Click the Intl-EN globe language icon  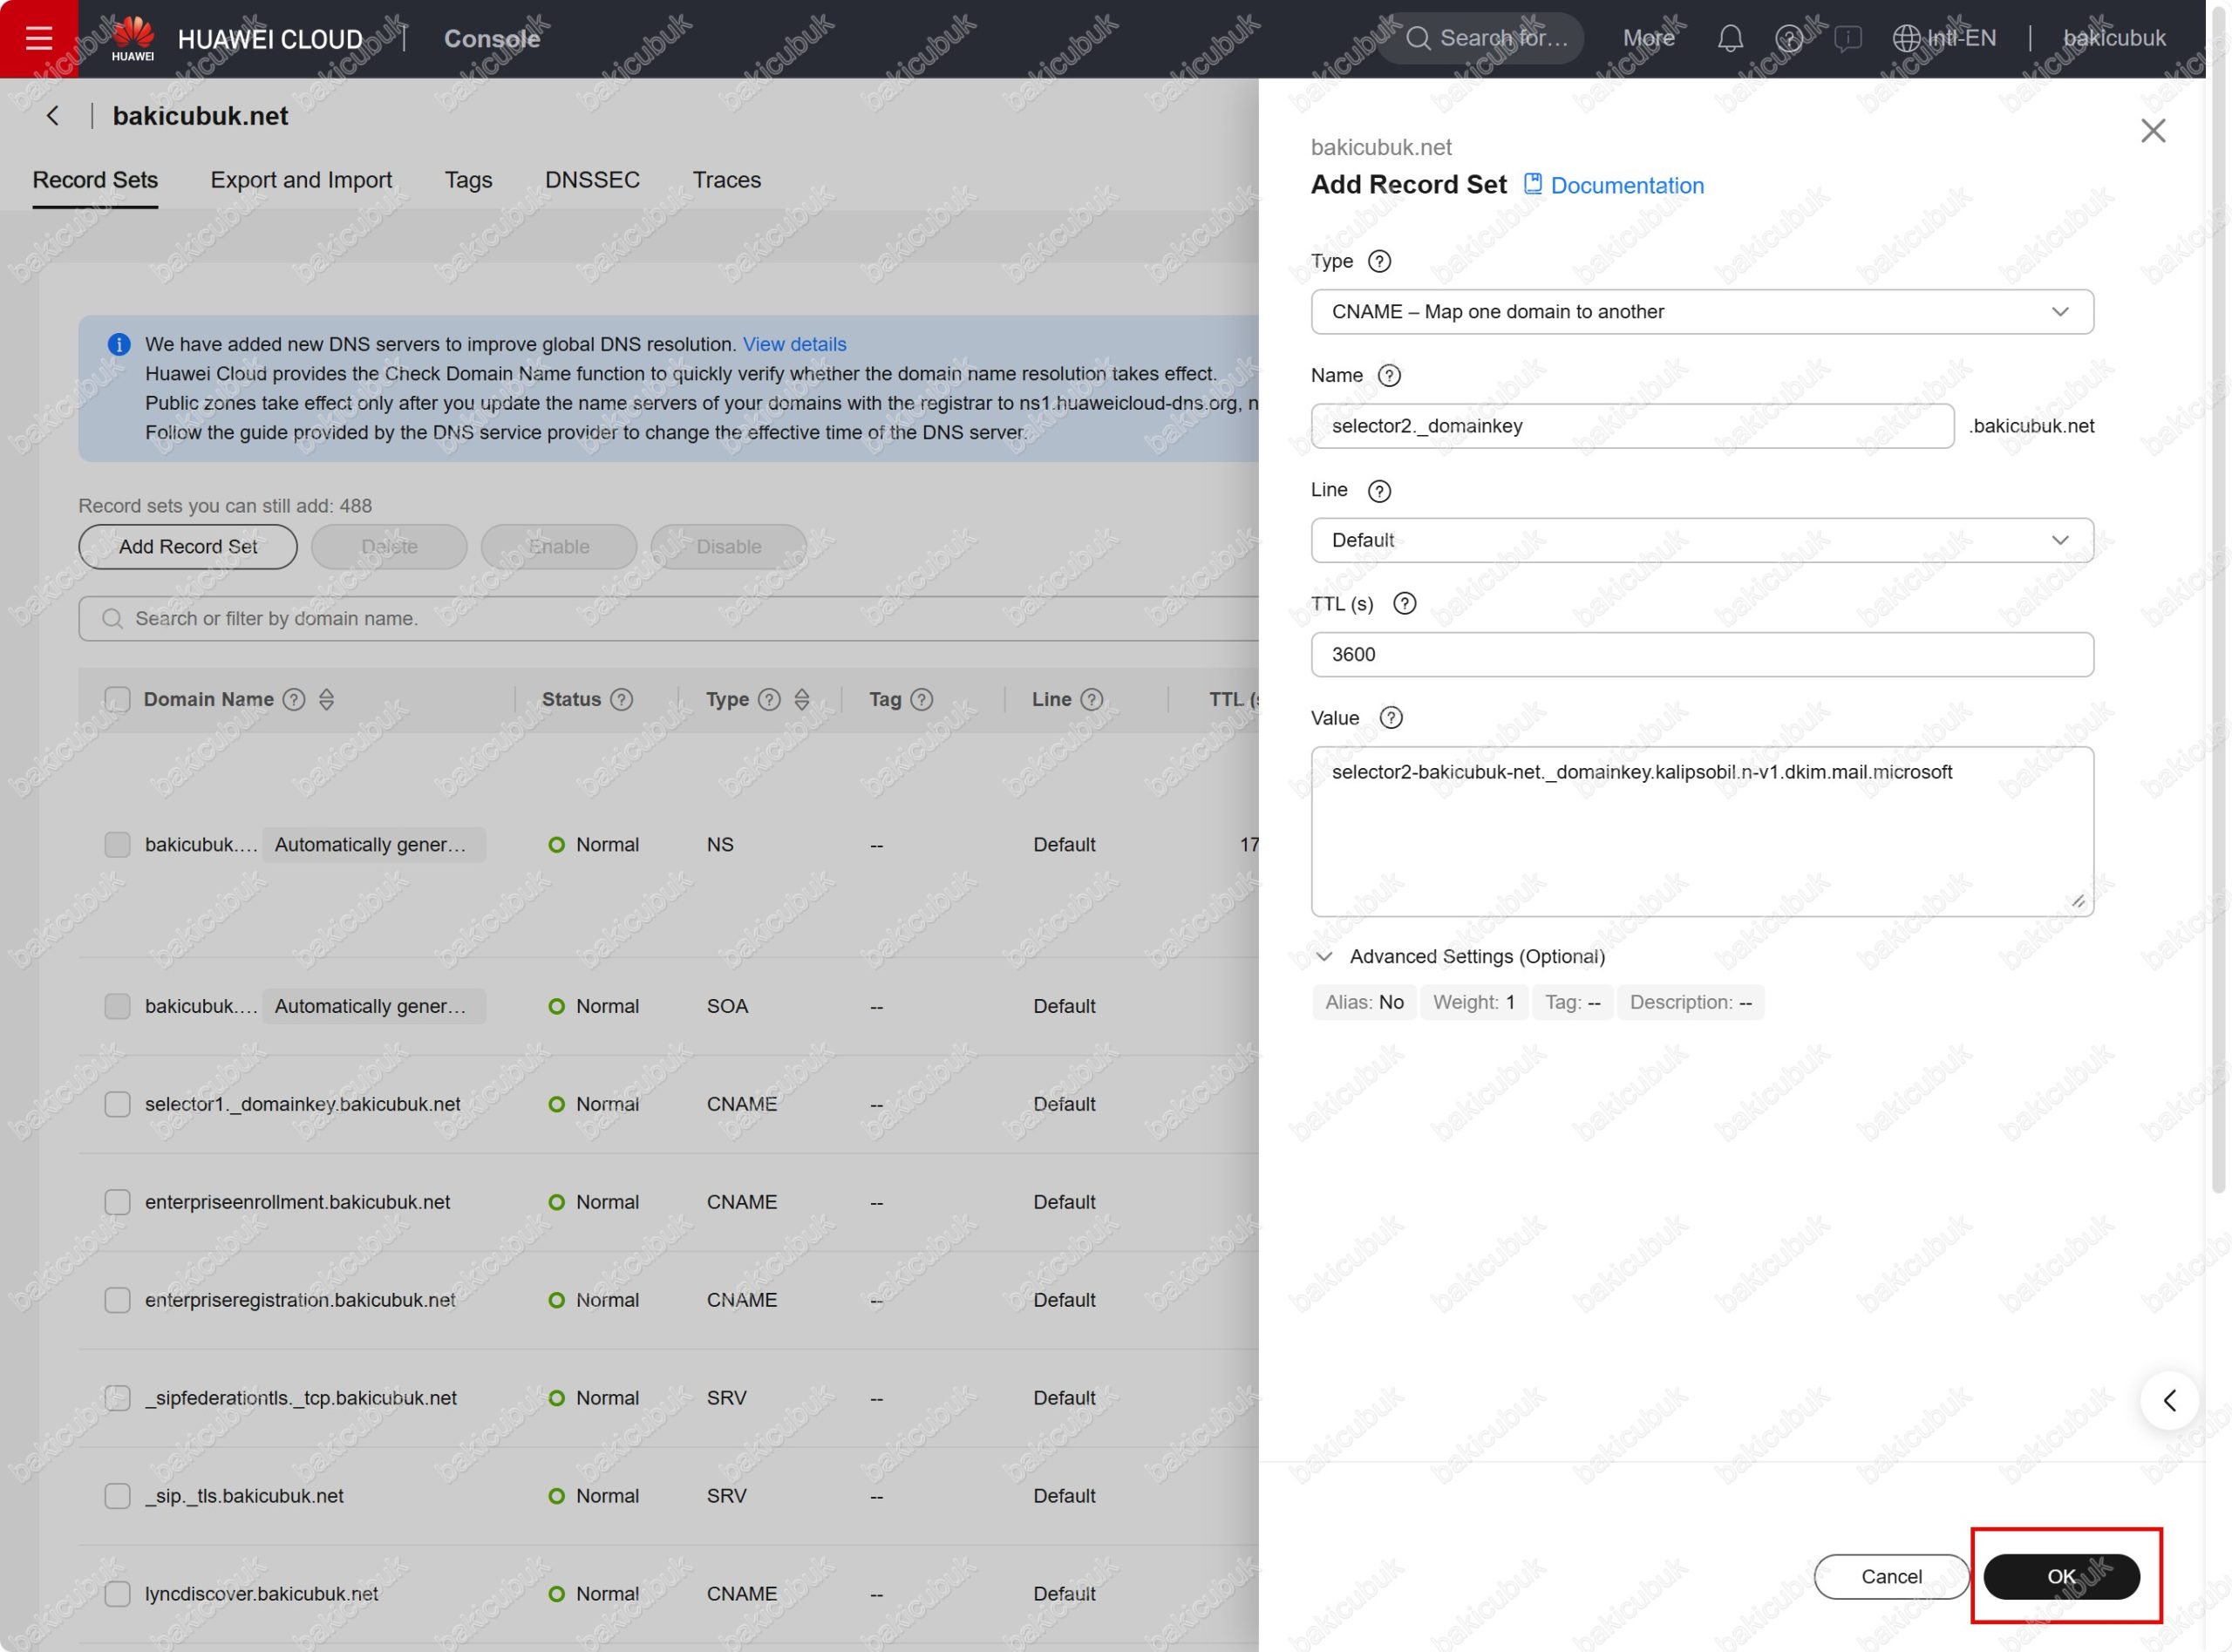point(1906,38)
